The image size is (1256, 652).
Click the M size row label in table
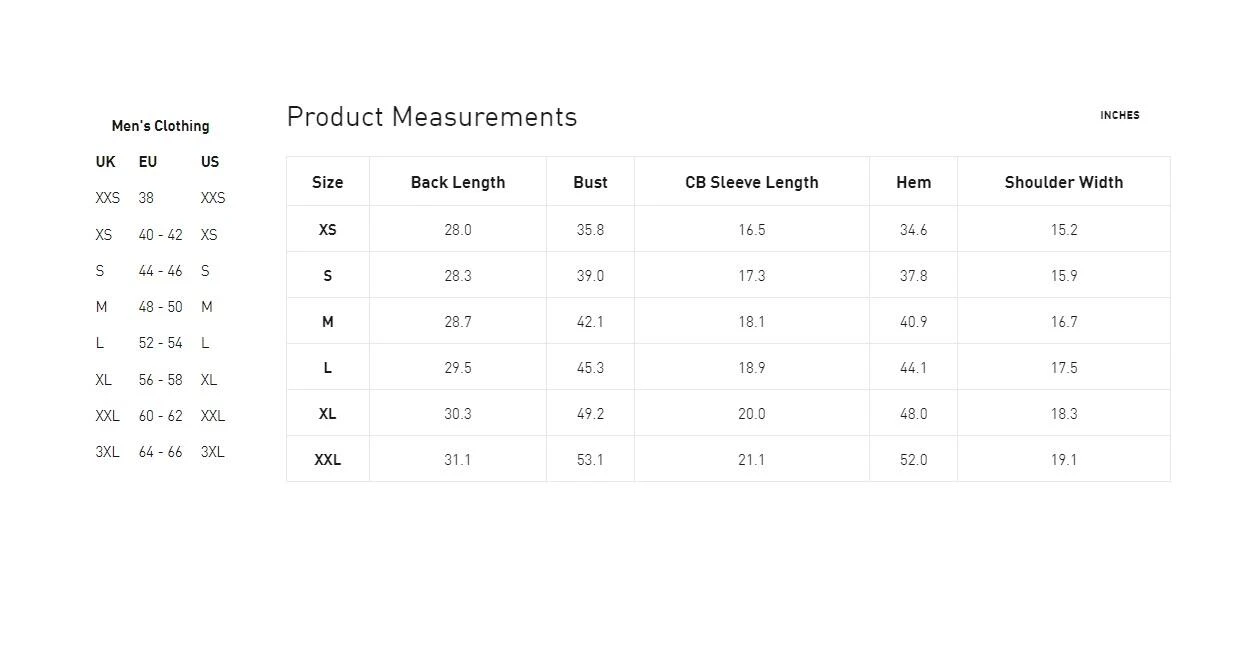pos(327,322)
